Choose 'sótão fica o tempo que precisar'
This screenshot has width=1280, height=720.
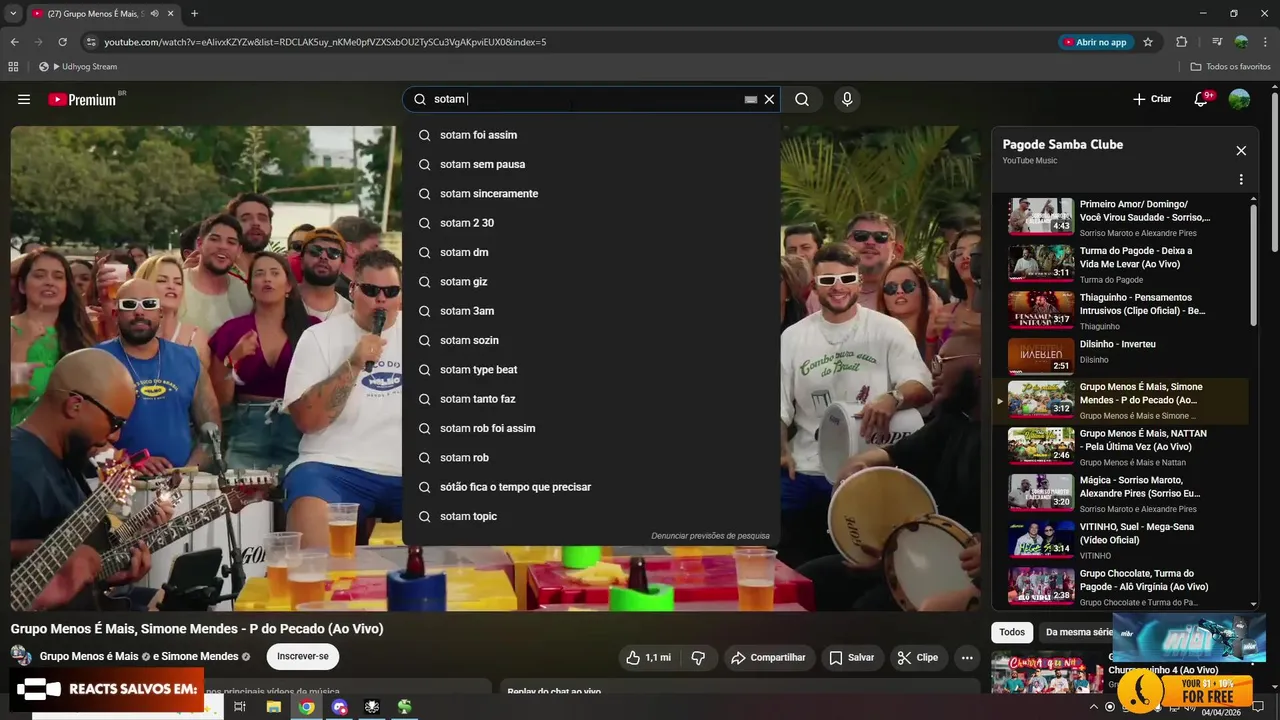tap(591, 487)
